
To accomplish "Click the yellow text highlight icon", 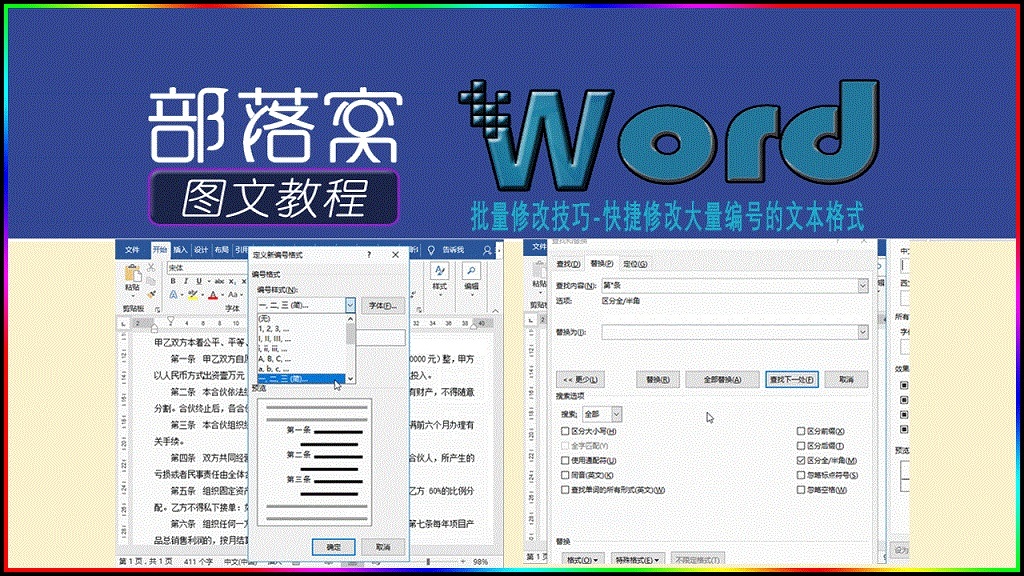I will pyautogui.click(x=193, y=295).
